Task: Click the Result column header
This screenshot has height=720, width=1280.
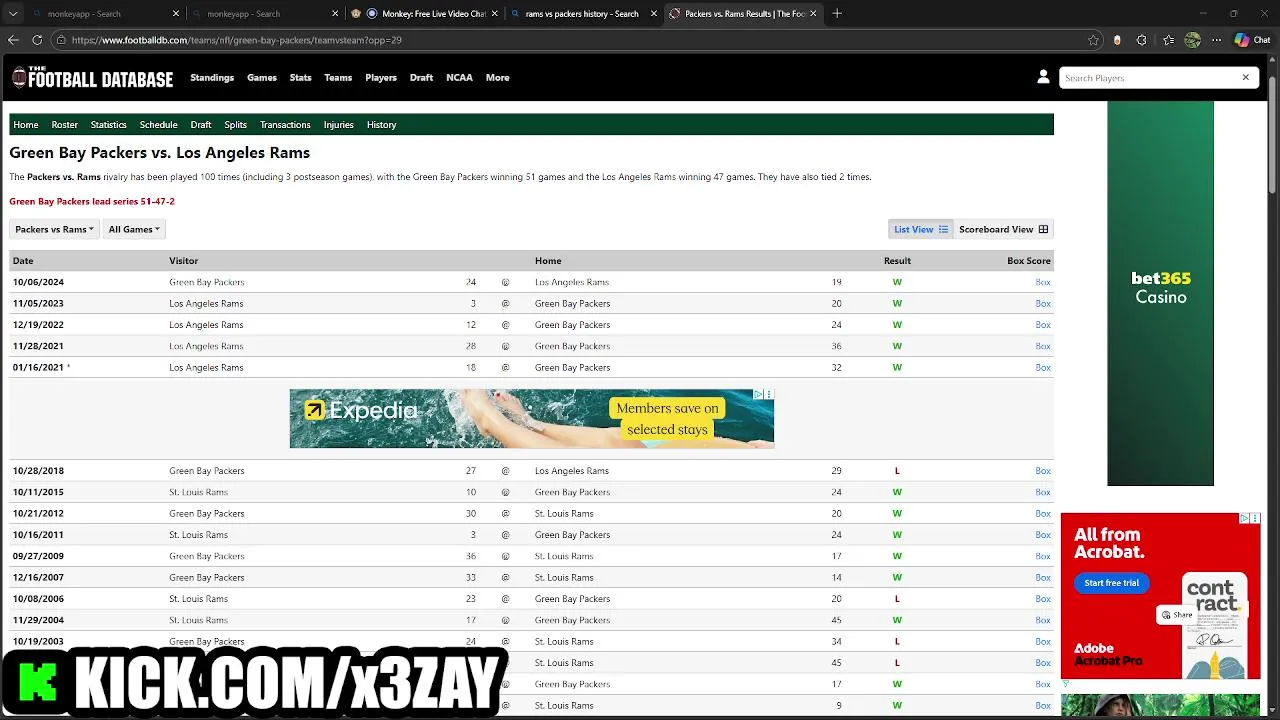Action: [x=897, y=261]
